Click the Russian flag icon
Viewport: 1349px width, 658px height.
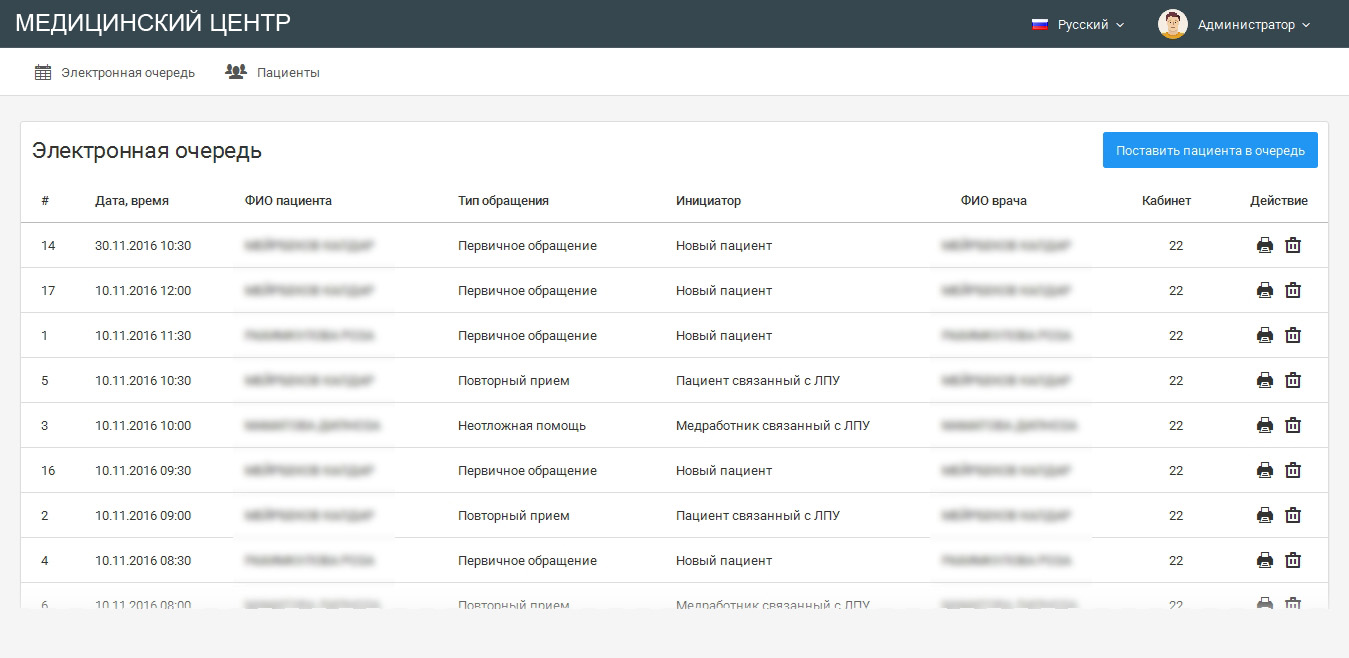click(x=1039, y=24)
